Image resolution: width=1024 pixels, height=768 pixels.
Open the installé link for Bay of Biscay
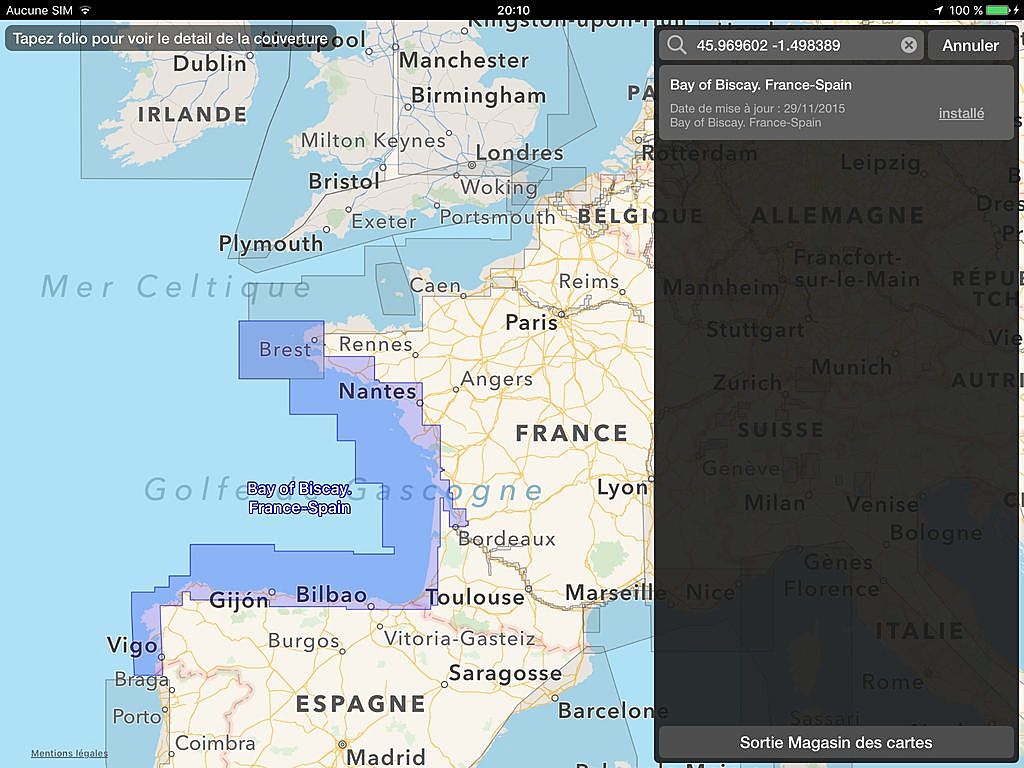click(961, 113)
